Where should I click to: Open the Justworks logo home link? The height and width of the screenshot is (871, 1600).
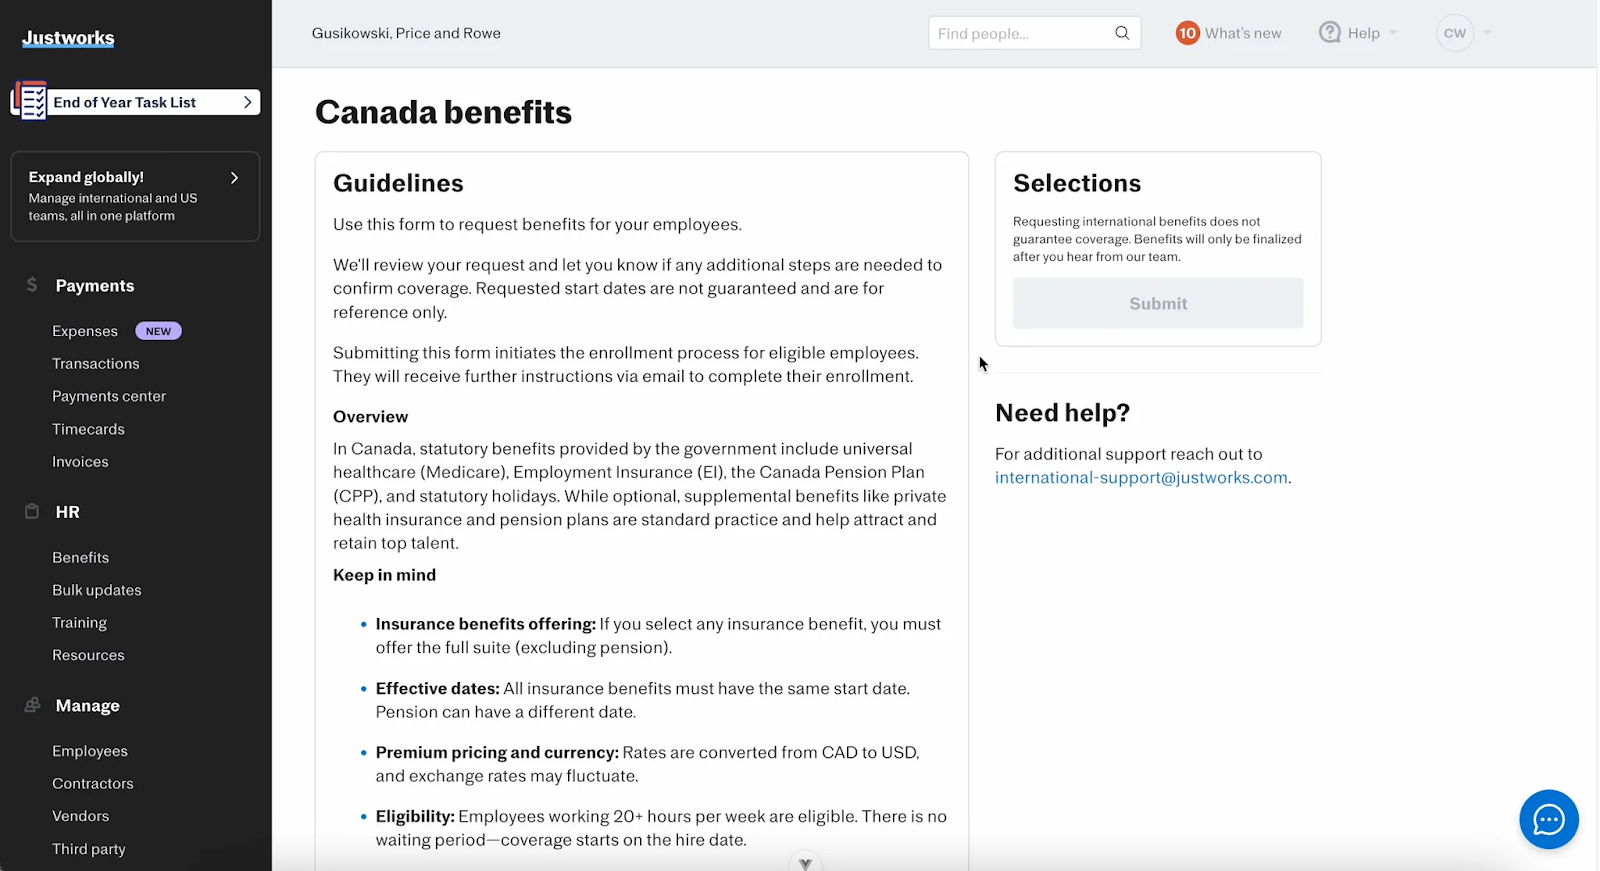pos(68,38)
